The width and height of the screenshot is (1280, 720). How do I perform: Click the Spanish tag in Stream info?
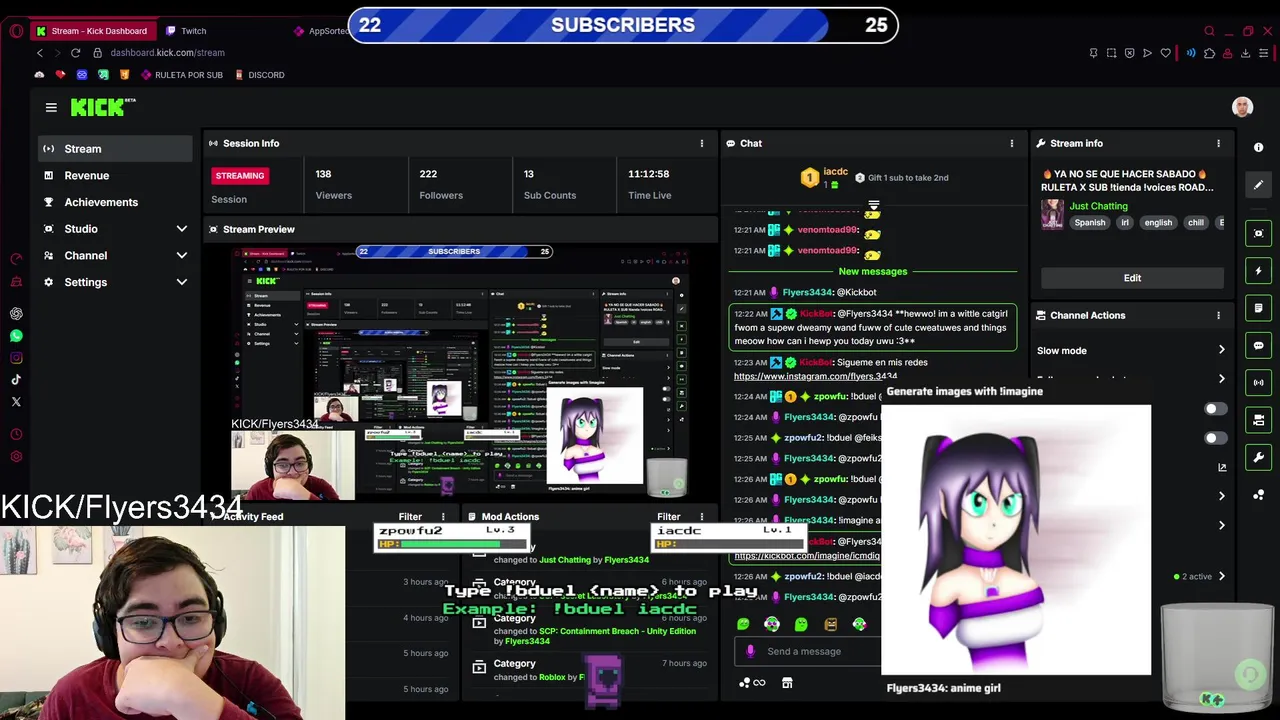[1089, 223]
